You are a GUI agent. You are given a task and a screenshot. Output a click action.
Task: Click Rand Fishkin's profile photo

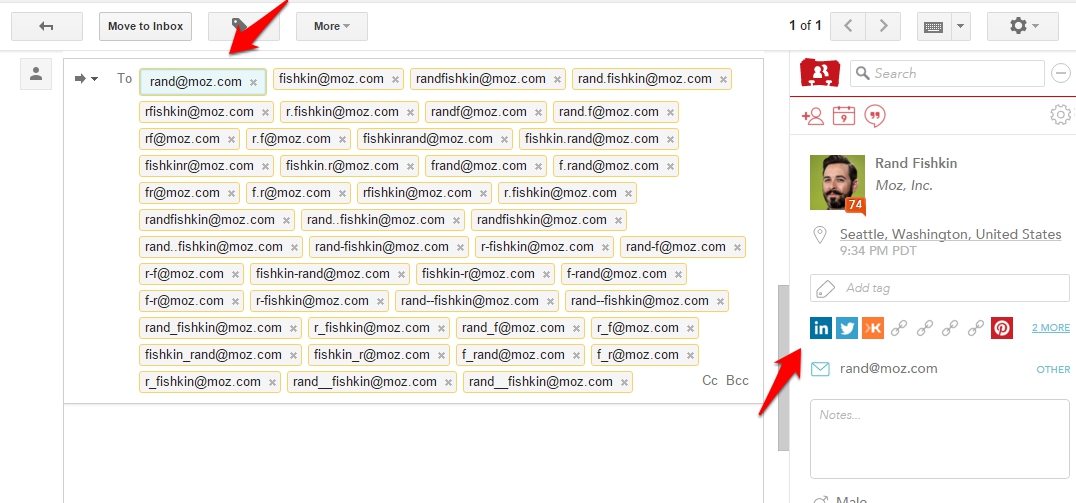click(x=837, y=183)
